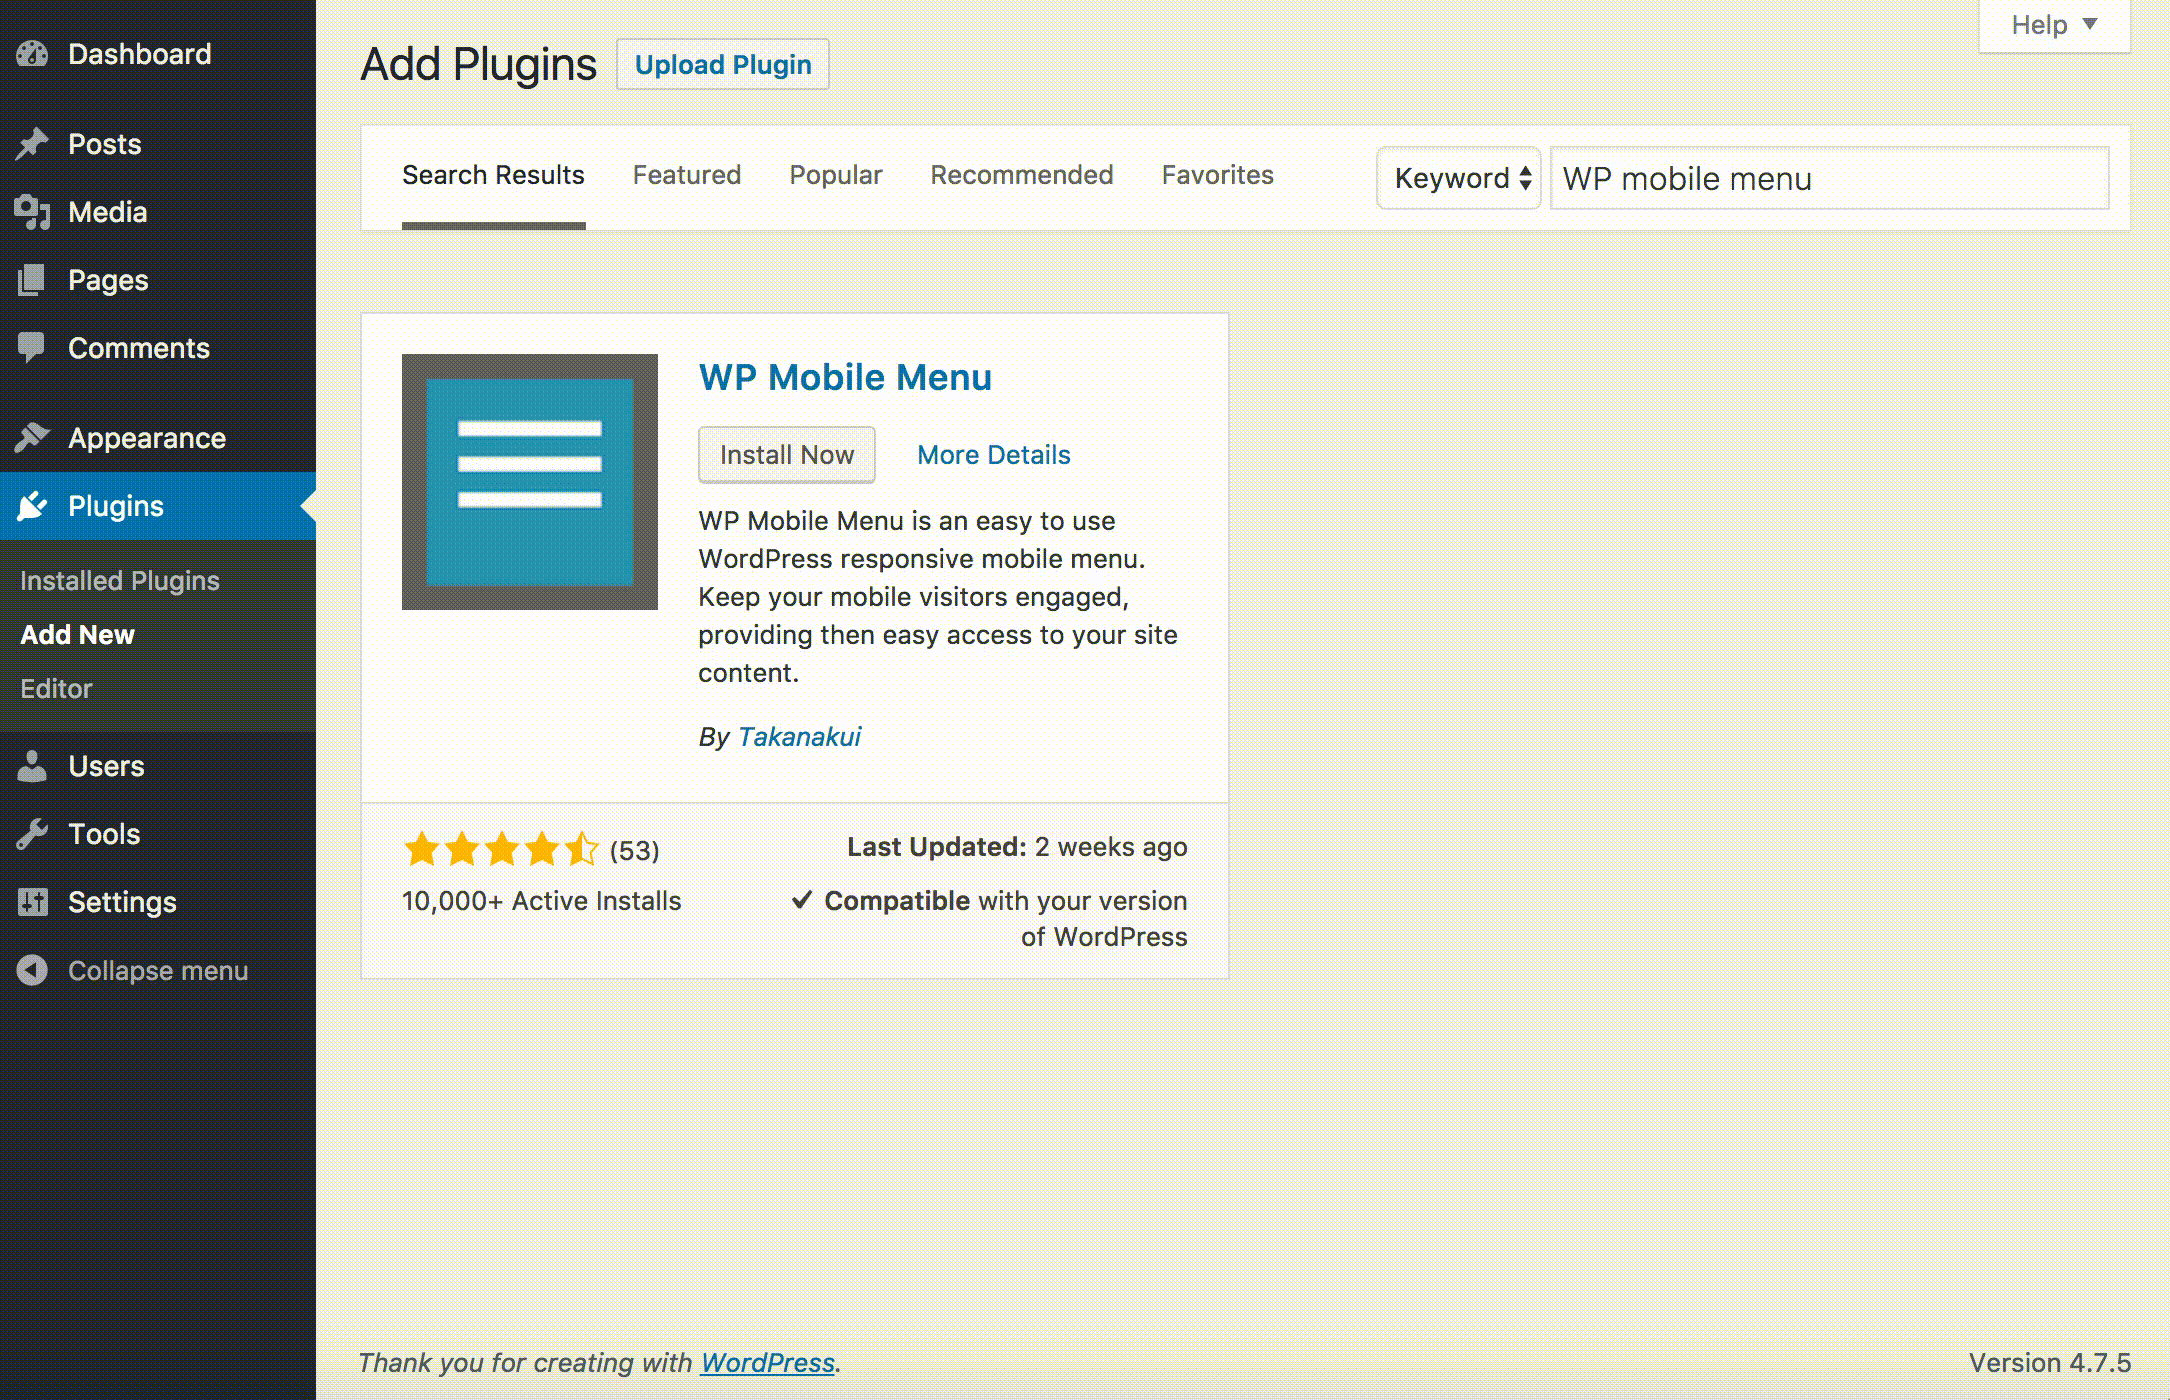
Task: Open WP Mobile Menu title link
Action: pos(845,378)
